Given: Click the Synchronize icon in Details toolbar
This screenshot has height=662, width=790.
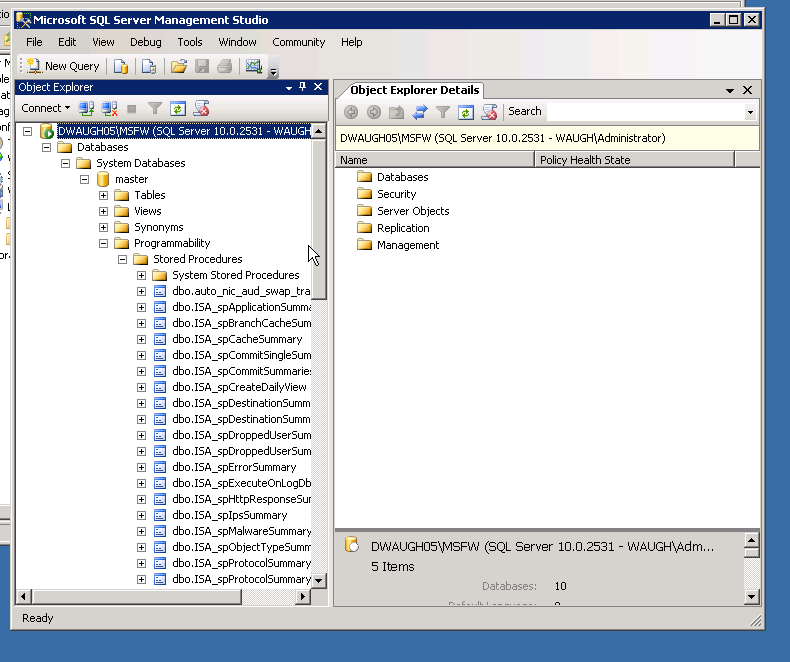Looking at the screenshot, I should click(x=420, y=112).
